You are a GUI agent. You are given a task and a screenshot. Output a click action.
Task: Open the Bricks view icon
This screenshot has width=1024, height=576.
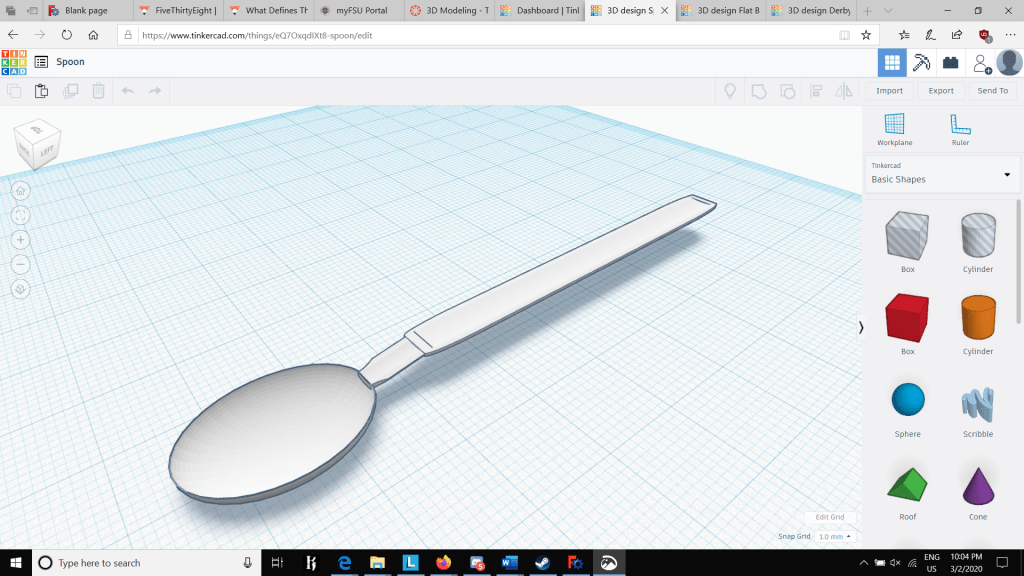coord(950,63)
